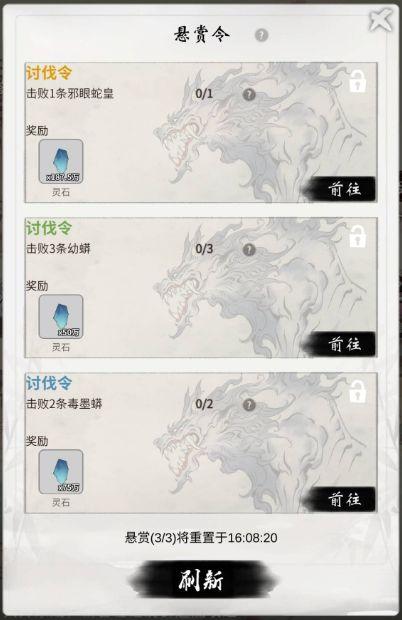Close the 悬赏令 bounty window
Screen dimensions: 402x620
click(x=380, y=20)
